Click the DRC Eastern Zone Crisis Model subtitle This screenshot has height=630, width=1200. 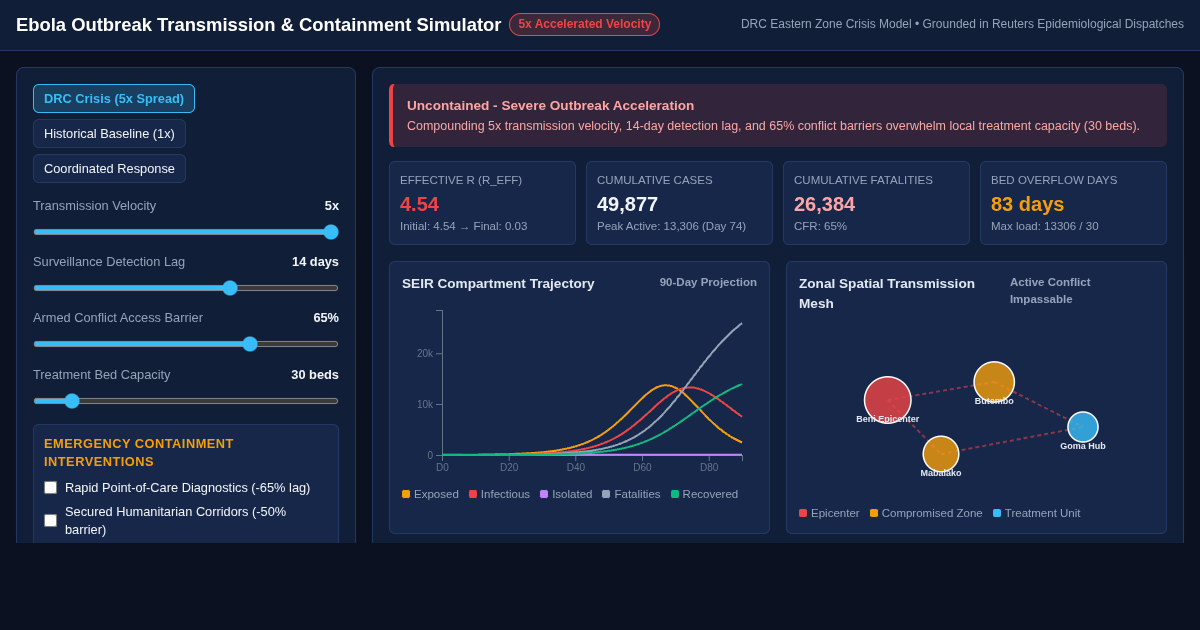[962, 24]
